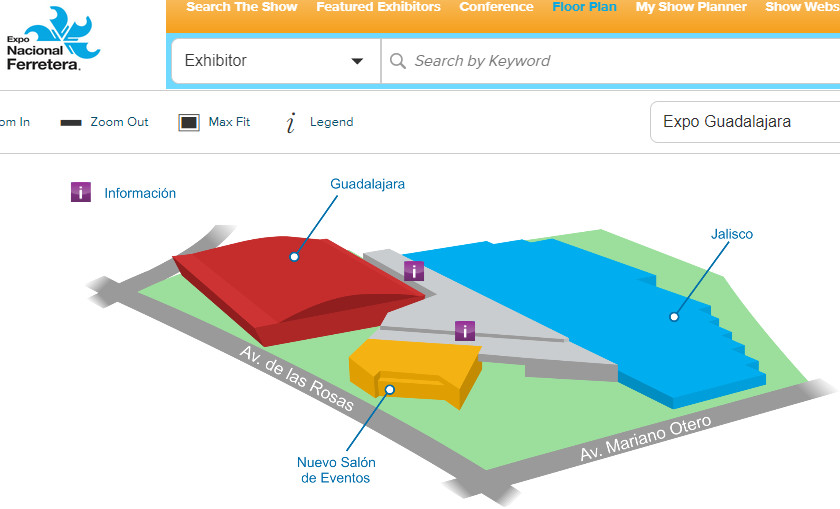Go to the Featured Exhibitors tab

tap(378, 7)
